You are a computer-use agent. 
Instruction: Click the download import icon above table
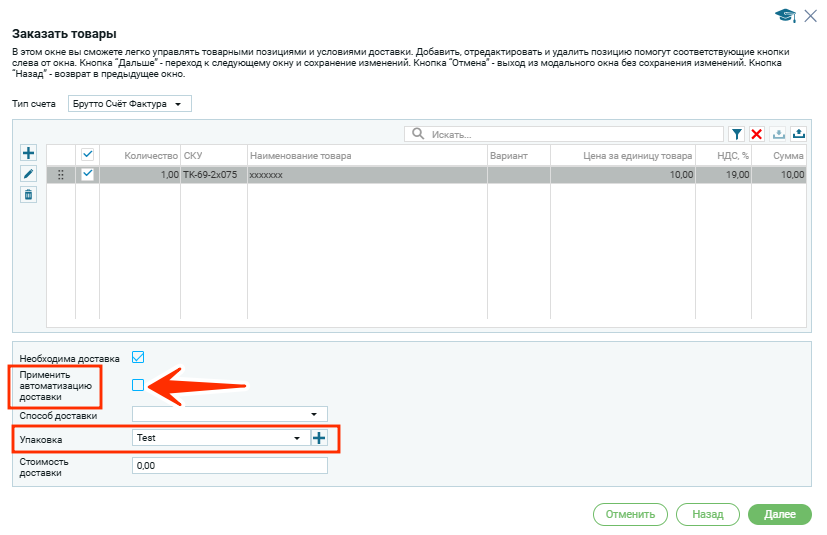click(778, 134)
